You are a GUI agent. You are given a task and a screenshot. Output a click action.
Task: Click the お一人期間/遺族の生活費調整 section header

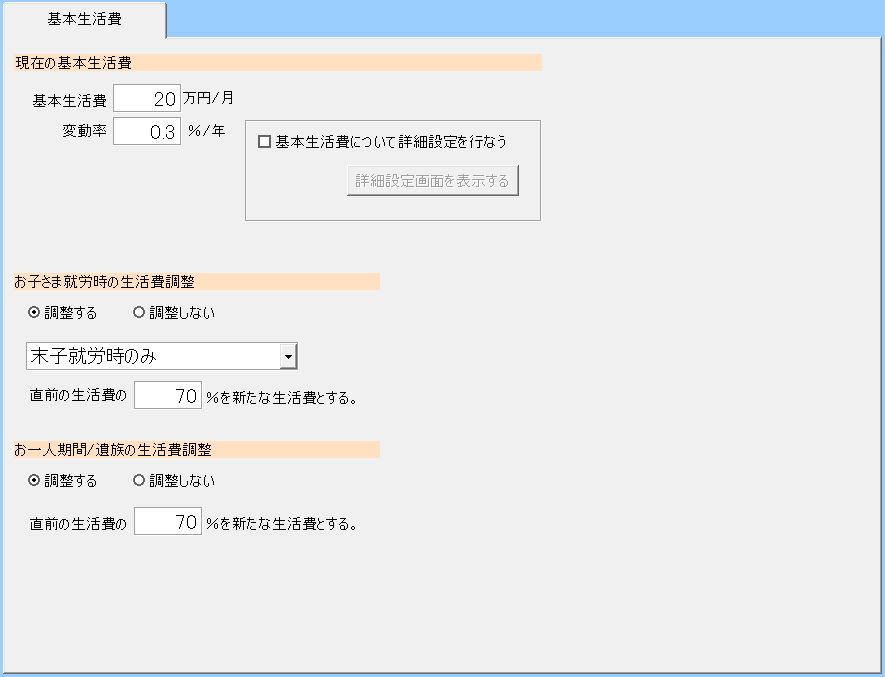[x=113, y=450]
